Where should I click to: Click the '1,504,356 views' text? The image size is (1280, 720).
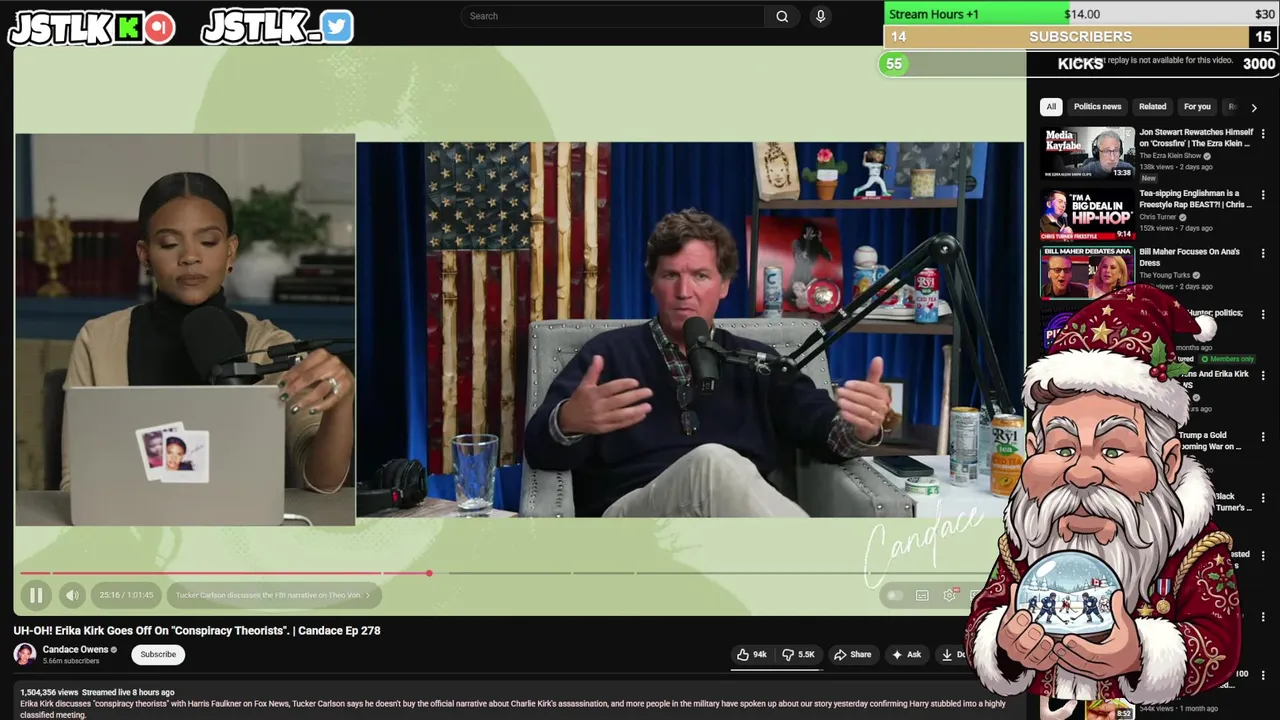tap(49, 693)
